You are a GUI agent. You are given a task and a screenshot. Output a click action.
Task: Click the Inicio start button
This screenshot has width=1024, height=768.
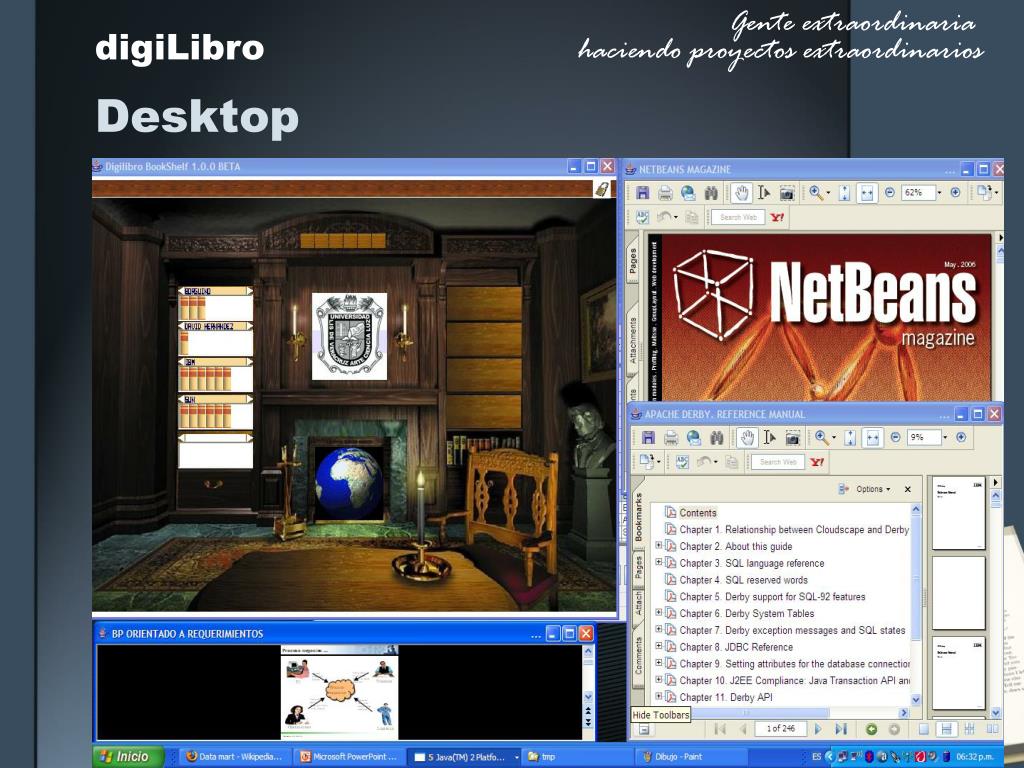(129, 756)
